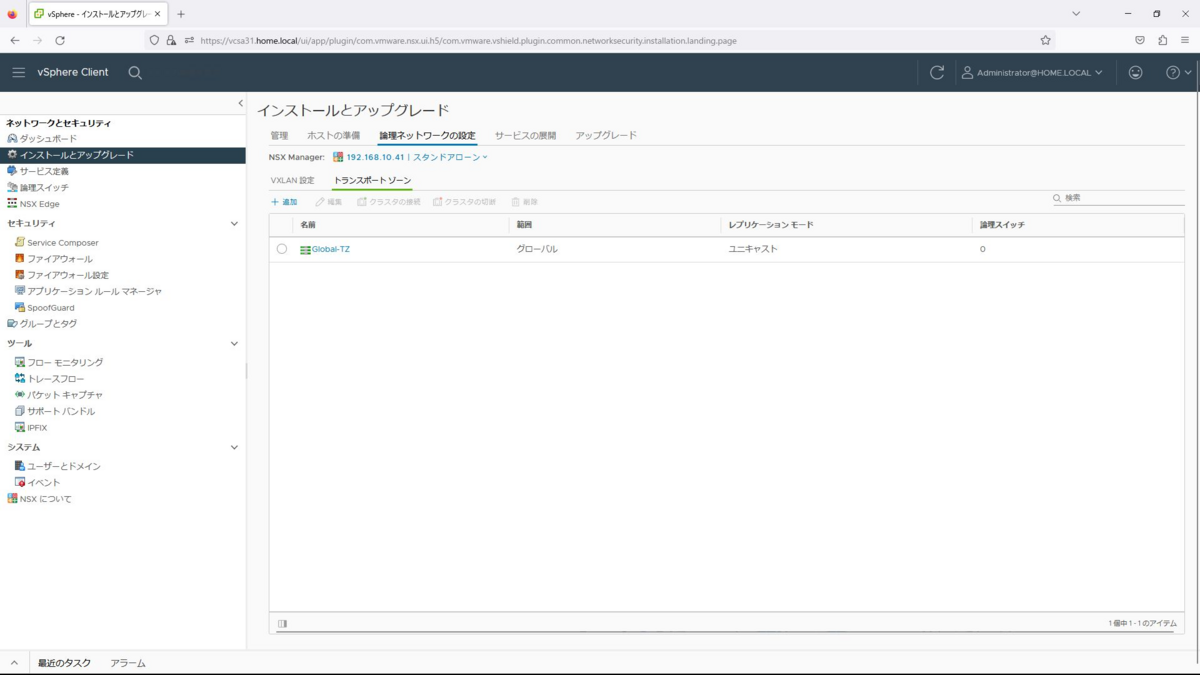Viewport: 1200px width, 675px height.
Task: Click the 削除 delete button
Action: 525,202
